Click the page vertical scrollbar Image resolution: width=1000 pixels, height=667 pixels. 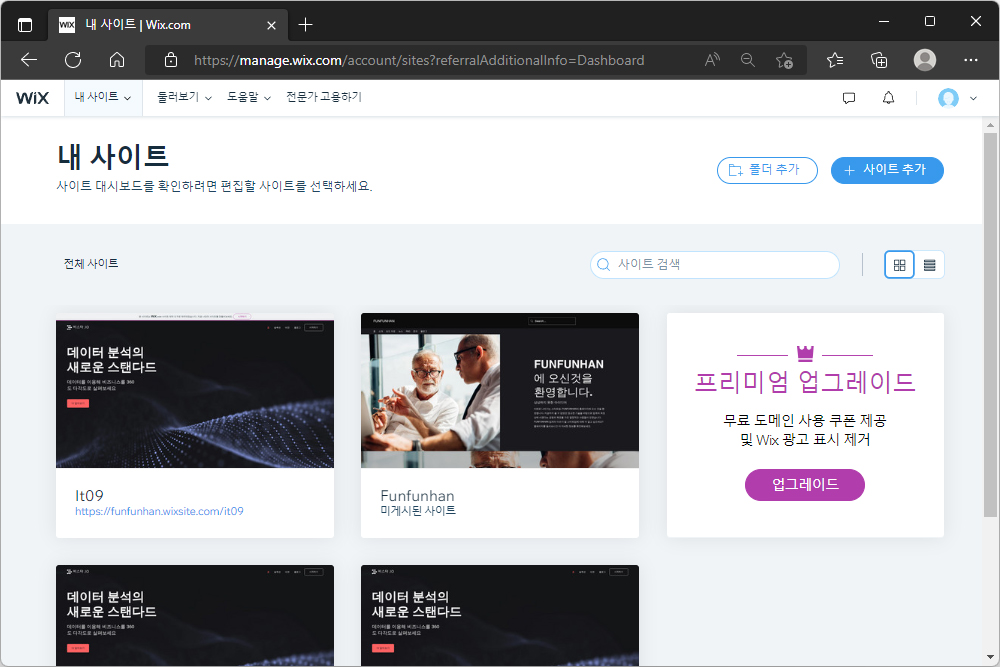[x=990, y=323]
